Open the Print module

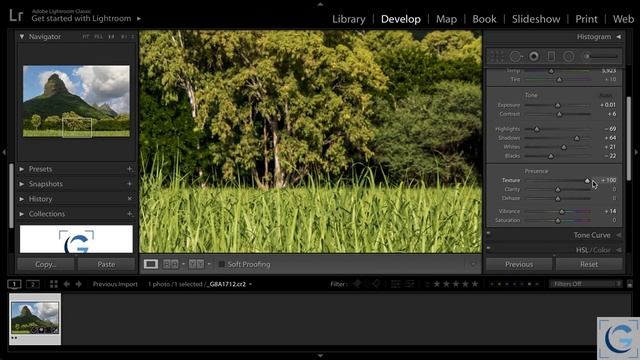586,19
